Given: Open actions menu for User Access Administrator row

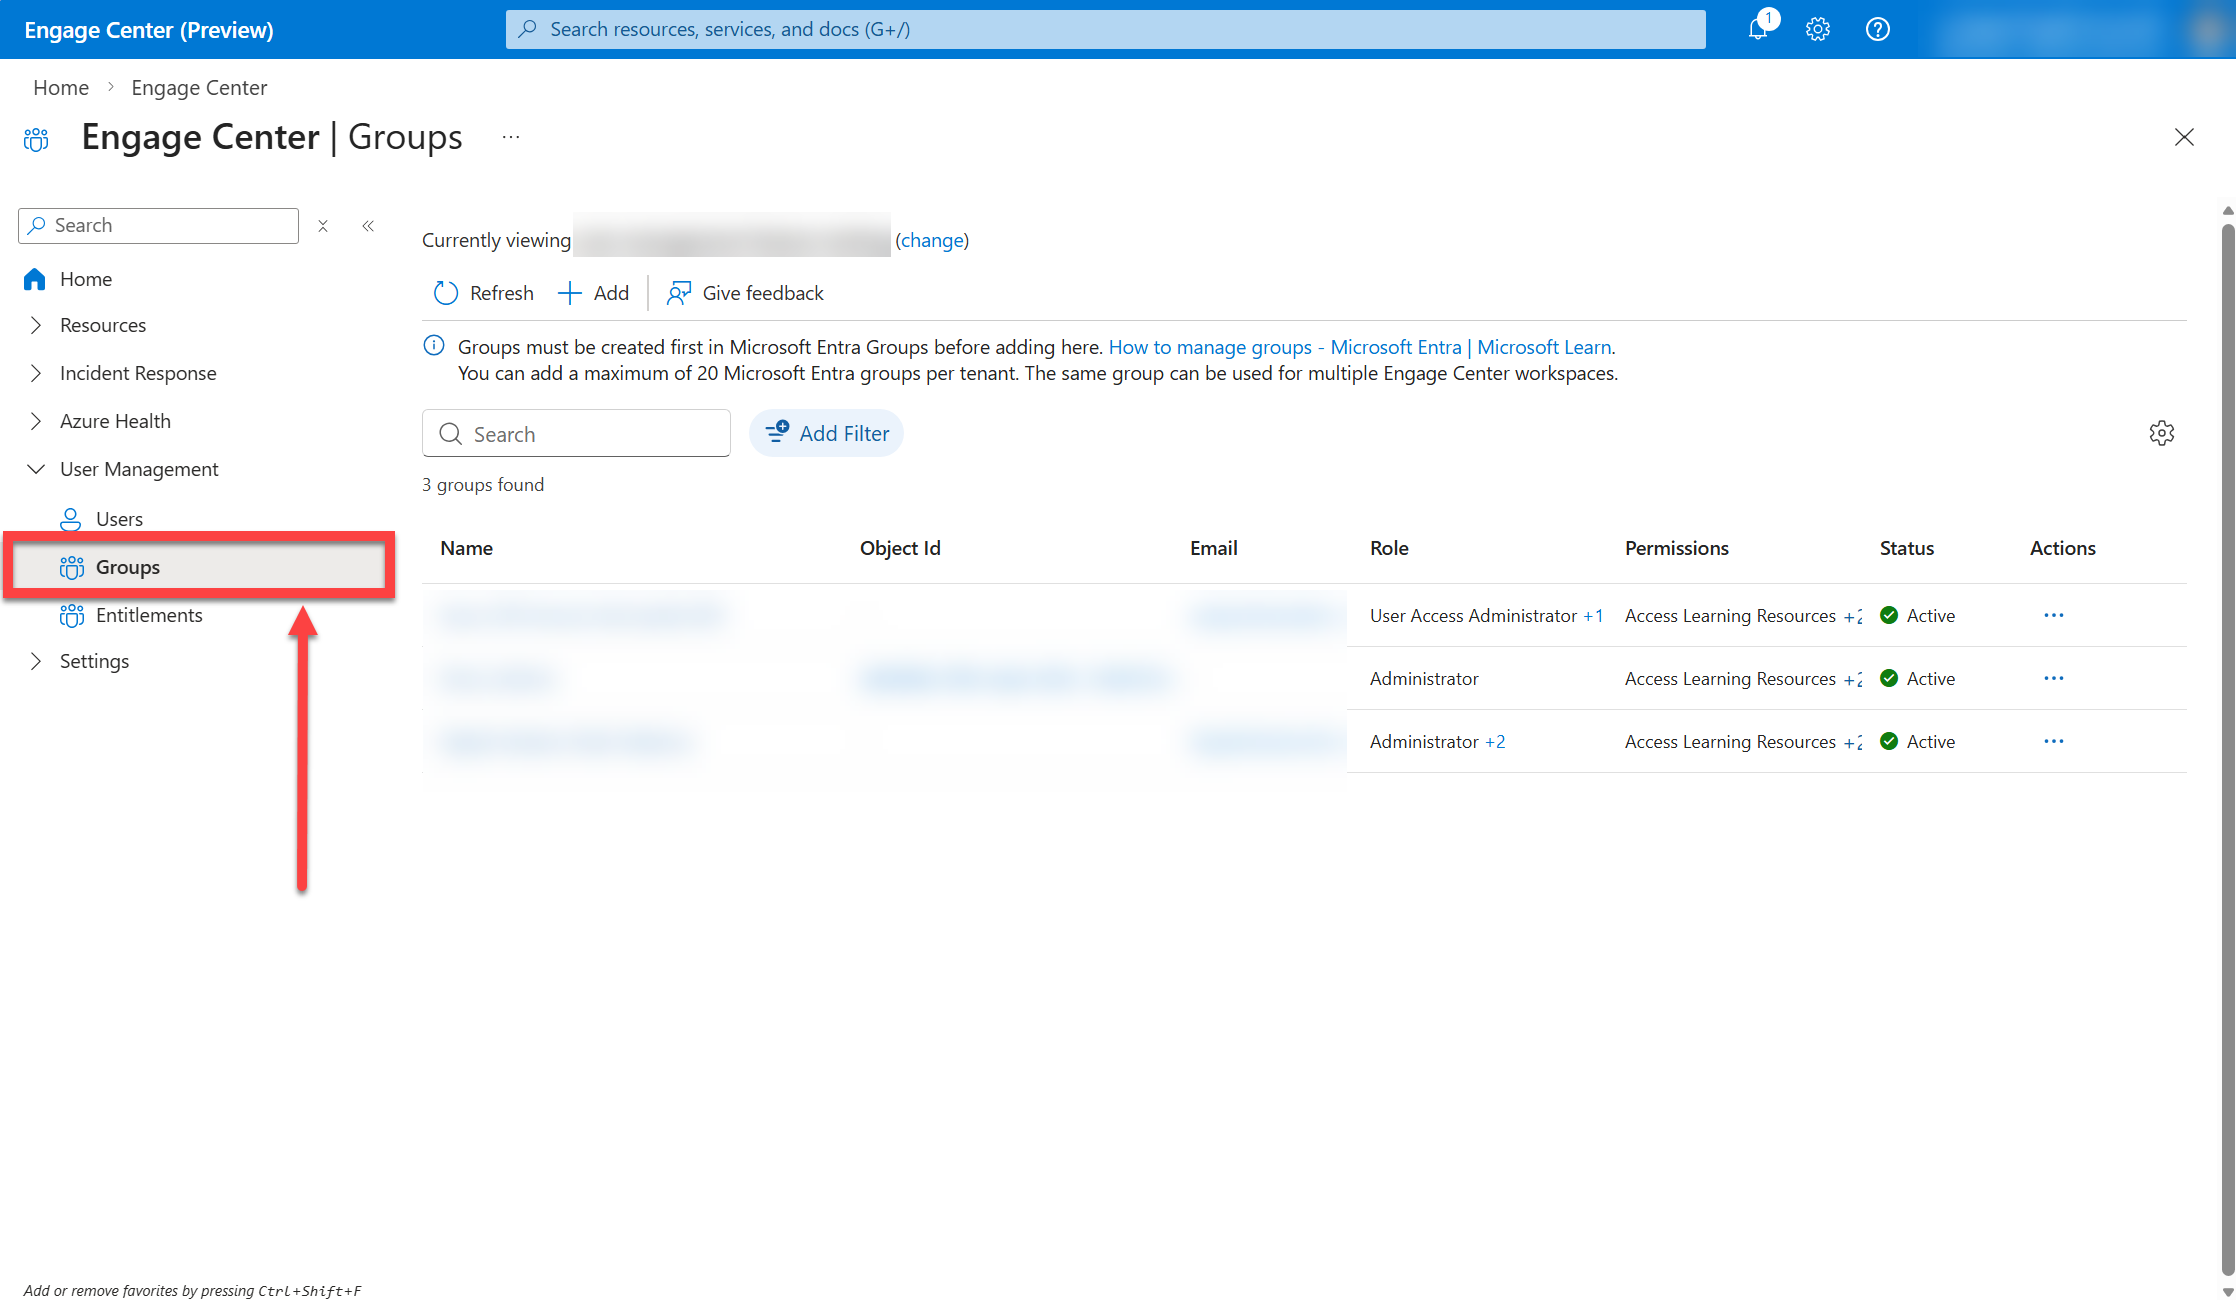Looking at the screenshot, I should pos(2054,615).
